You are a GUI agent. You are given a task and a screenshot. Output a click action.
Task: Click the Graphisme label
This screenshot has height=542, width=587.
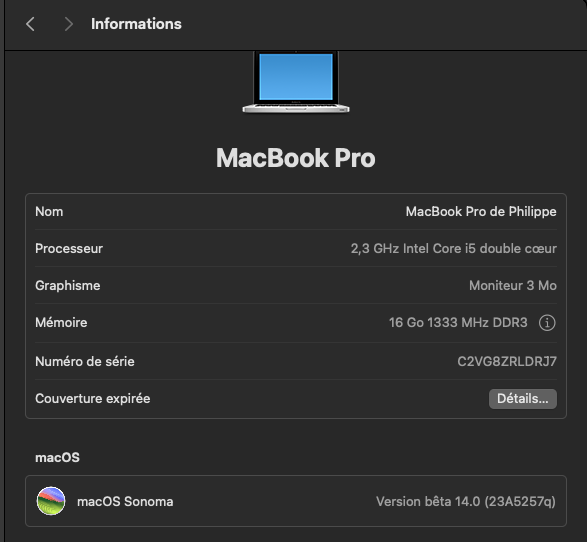tap(68, 286)
